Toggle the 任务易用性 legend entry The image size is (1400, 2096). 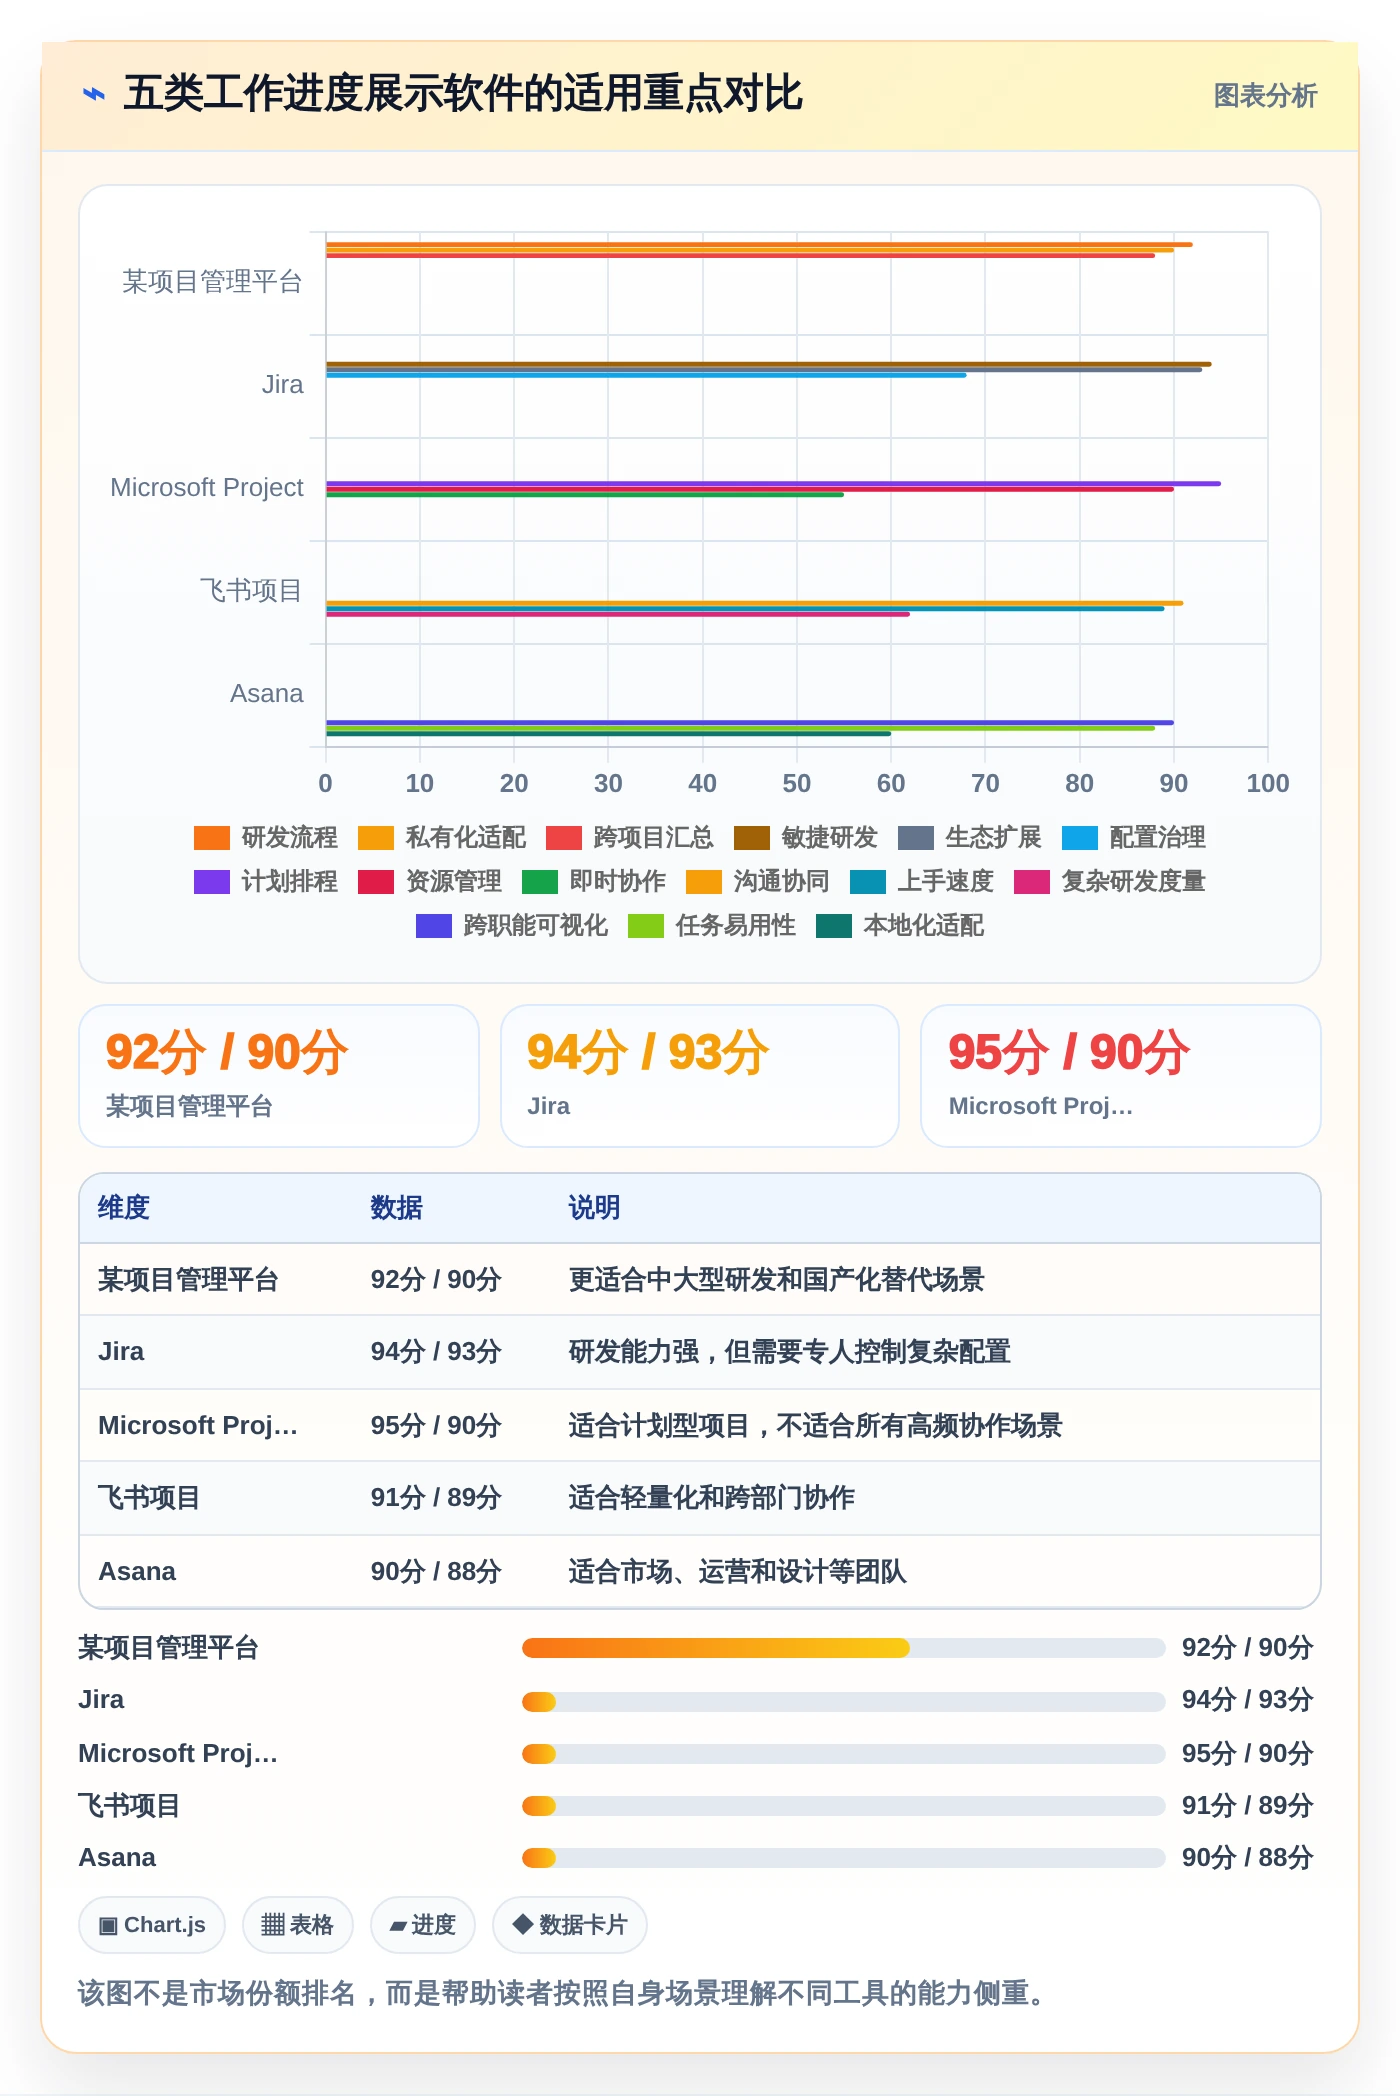pos(712,925)
